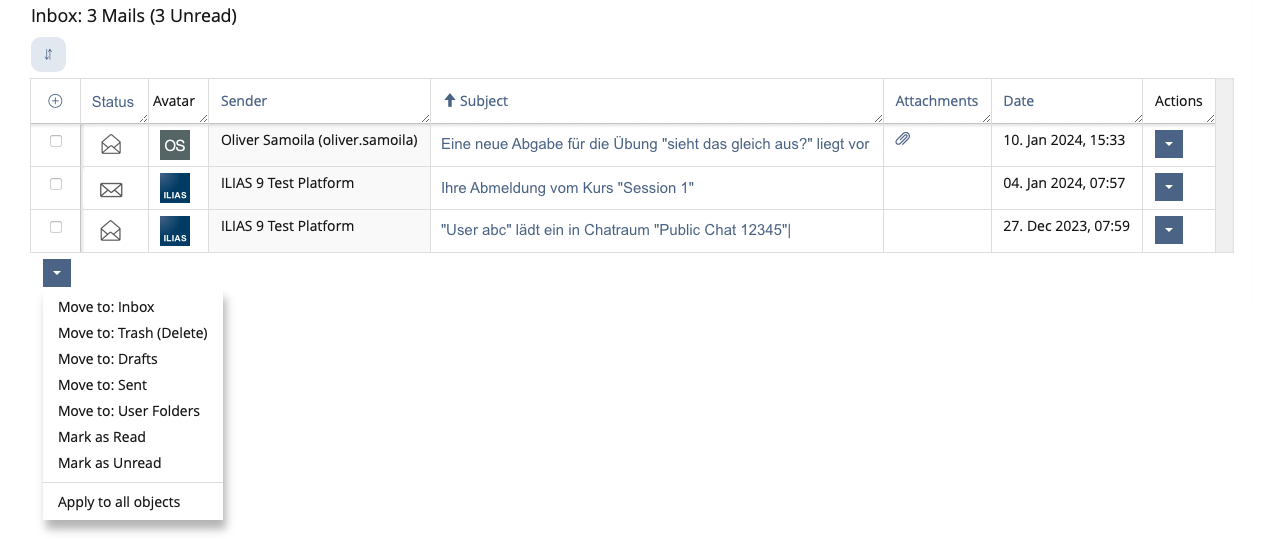
Task: Click the sort toggle icon above the table
Action: (48, 54)
